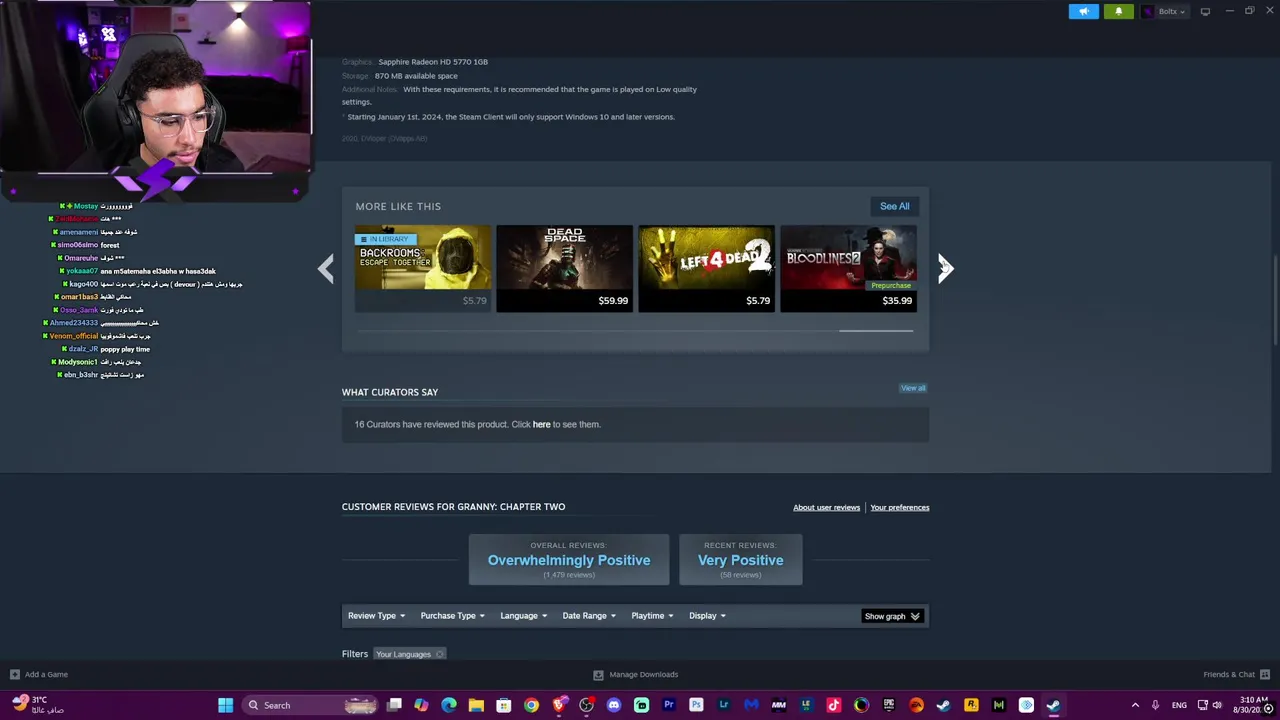Follow the 'here' curator reviews link
Image resolution: width=1280 pixels, height=720 pixels.
coord(541,424)
